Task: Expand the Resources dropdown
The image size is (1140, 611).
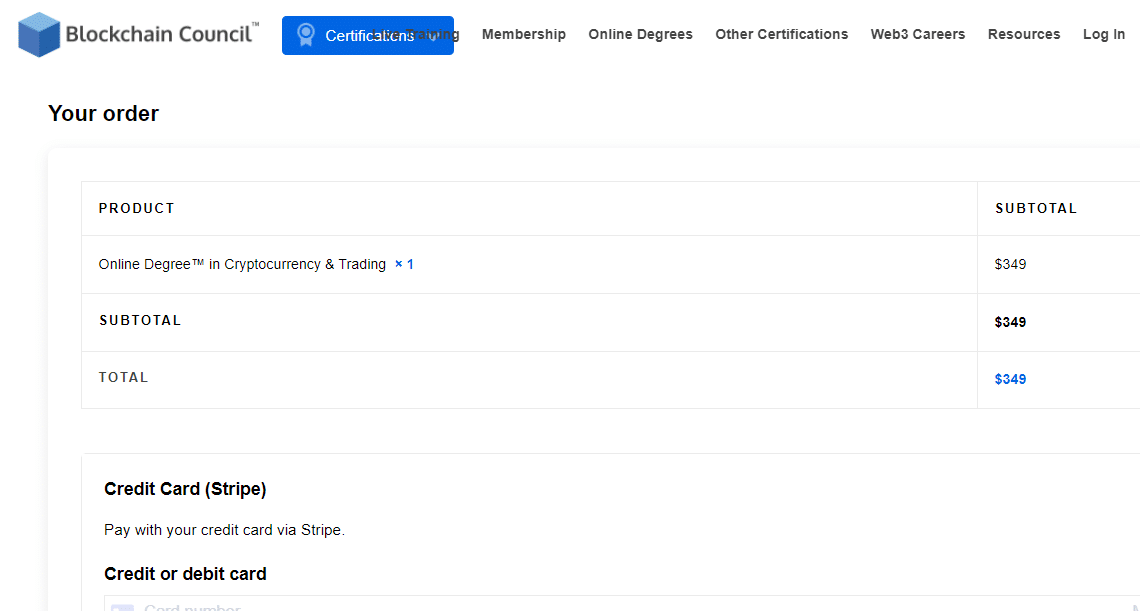Action: pos(1023,34)
